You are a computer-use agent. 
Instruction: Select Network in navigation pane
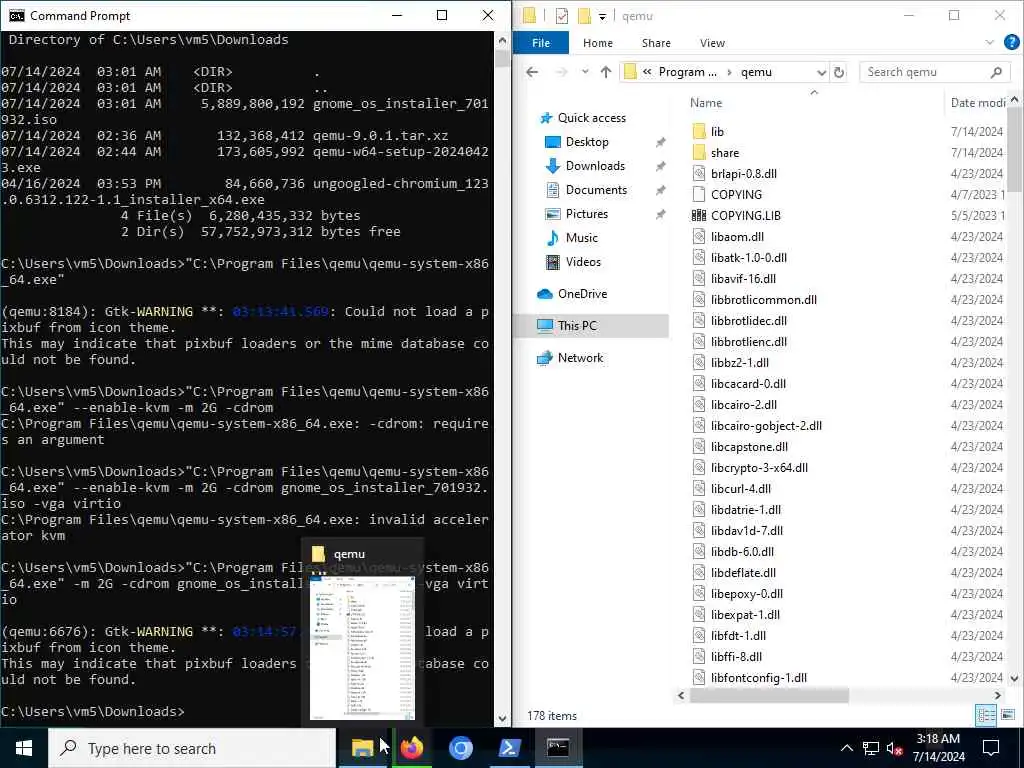580,357
